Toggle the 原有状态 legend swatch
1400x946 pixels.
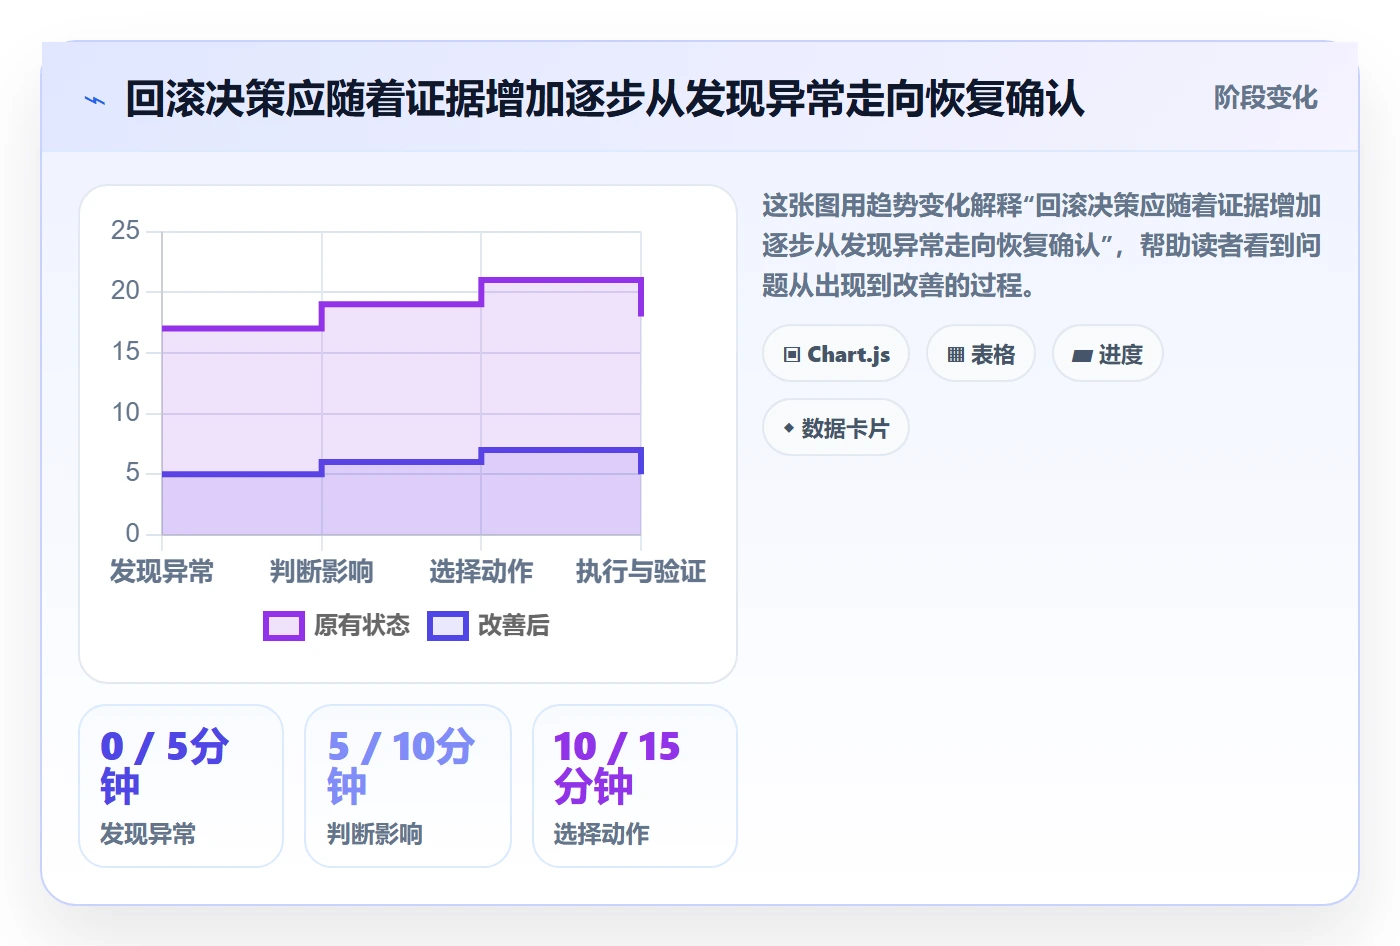[284, 626]
